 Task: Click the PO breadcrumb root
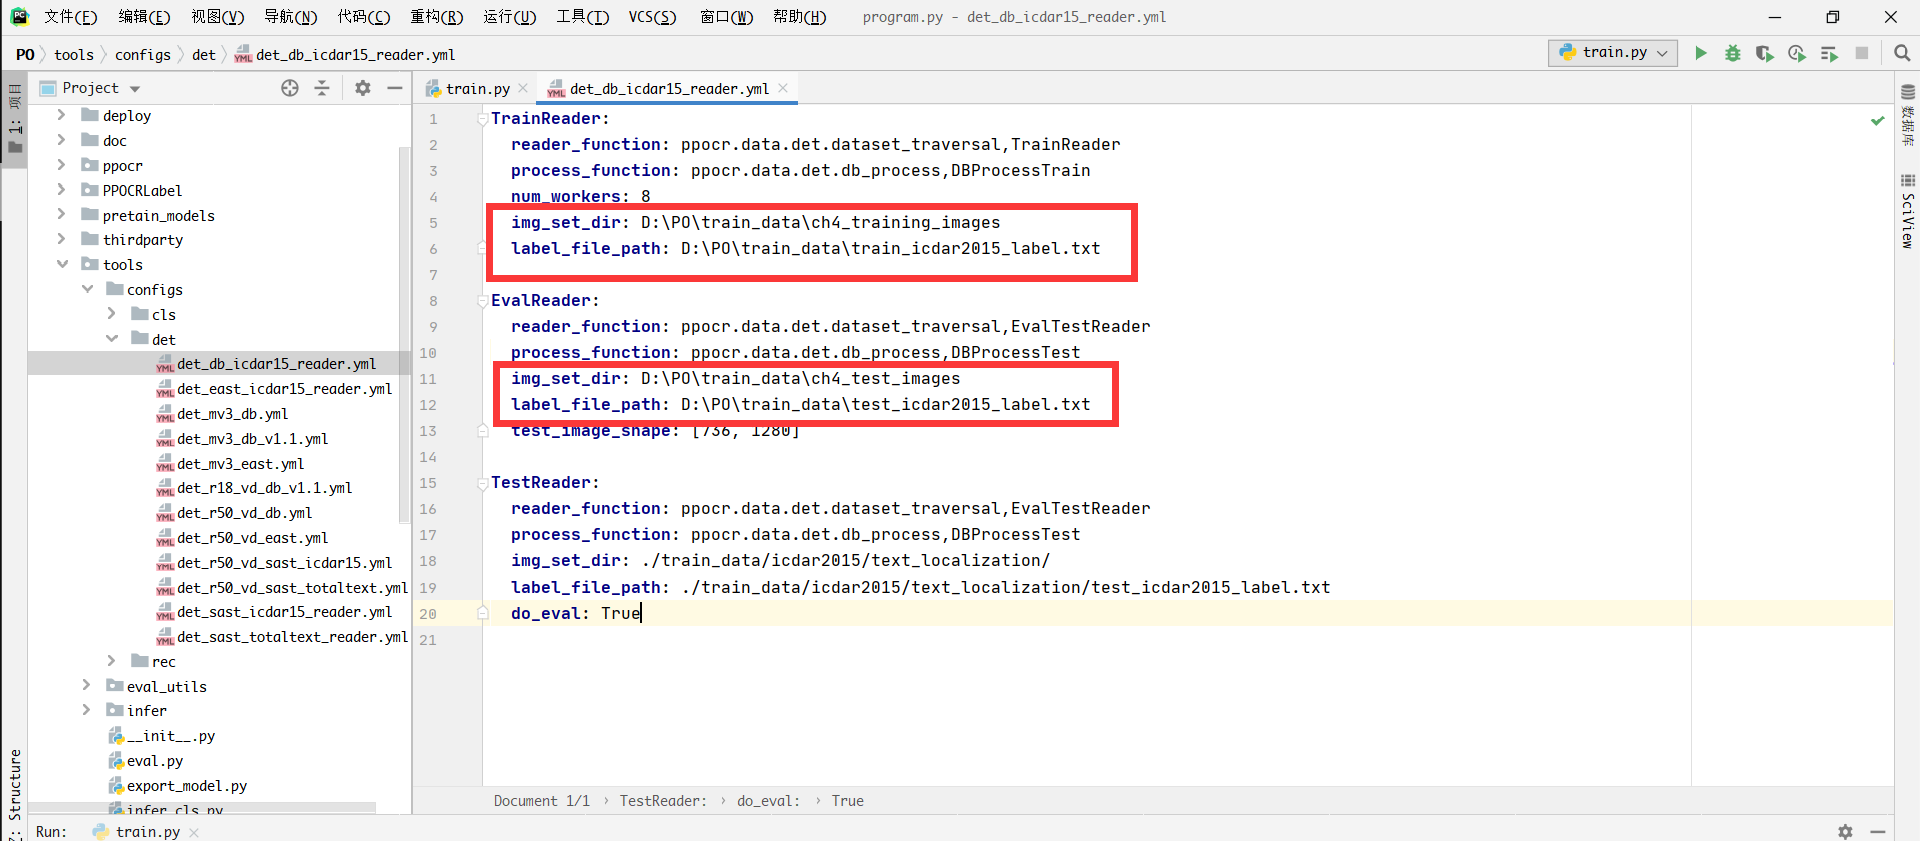(25, 55)
